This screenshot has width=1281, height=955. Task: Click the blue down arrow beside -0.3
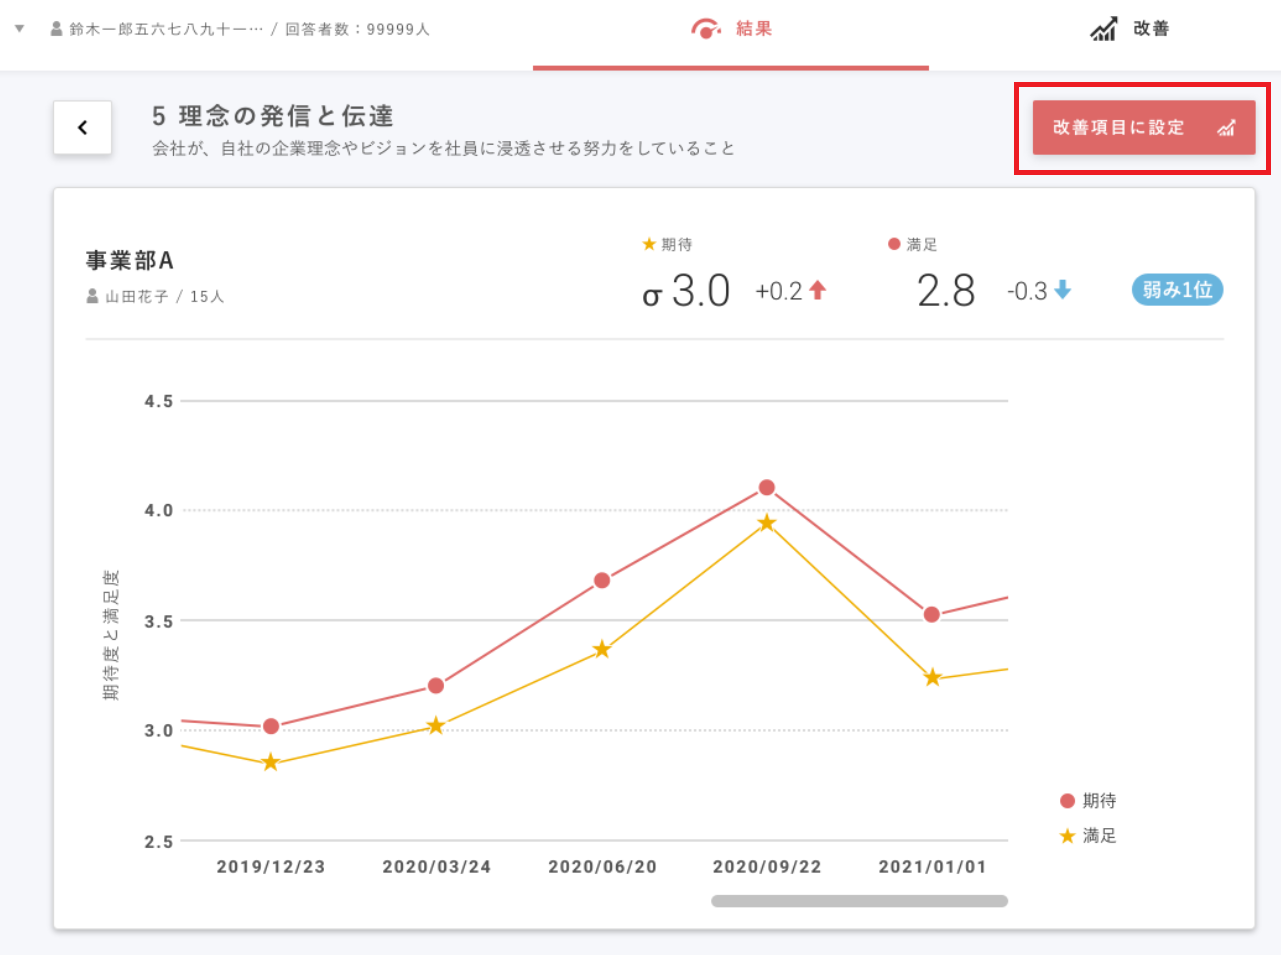(x=1063, y=291)
